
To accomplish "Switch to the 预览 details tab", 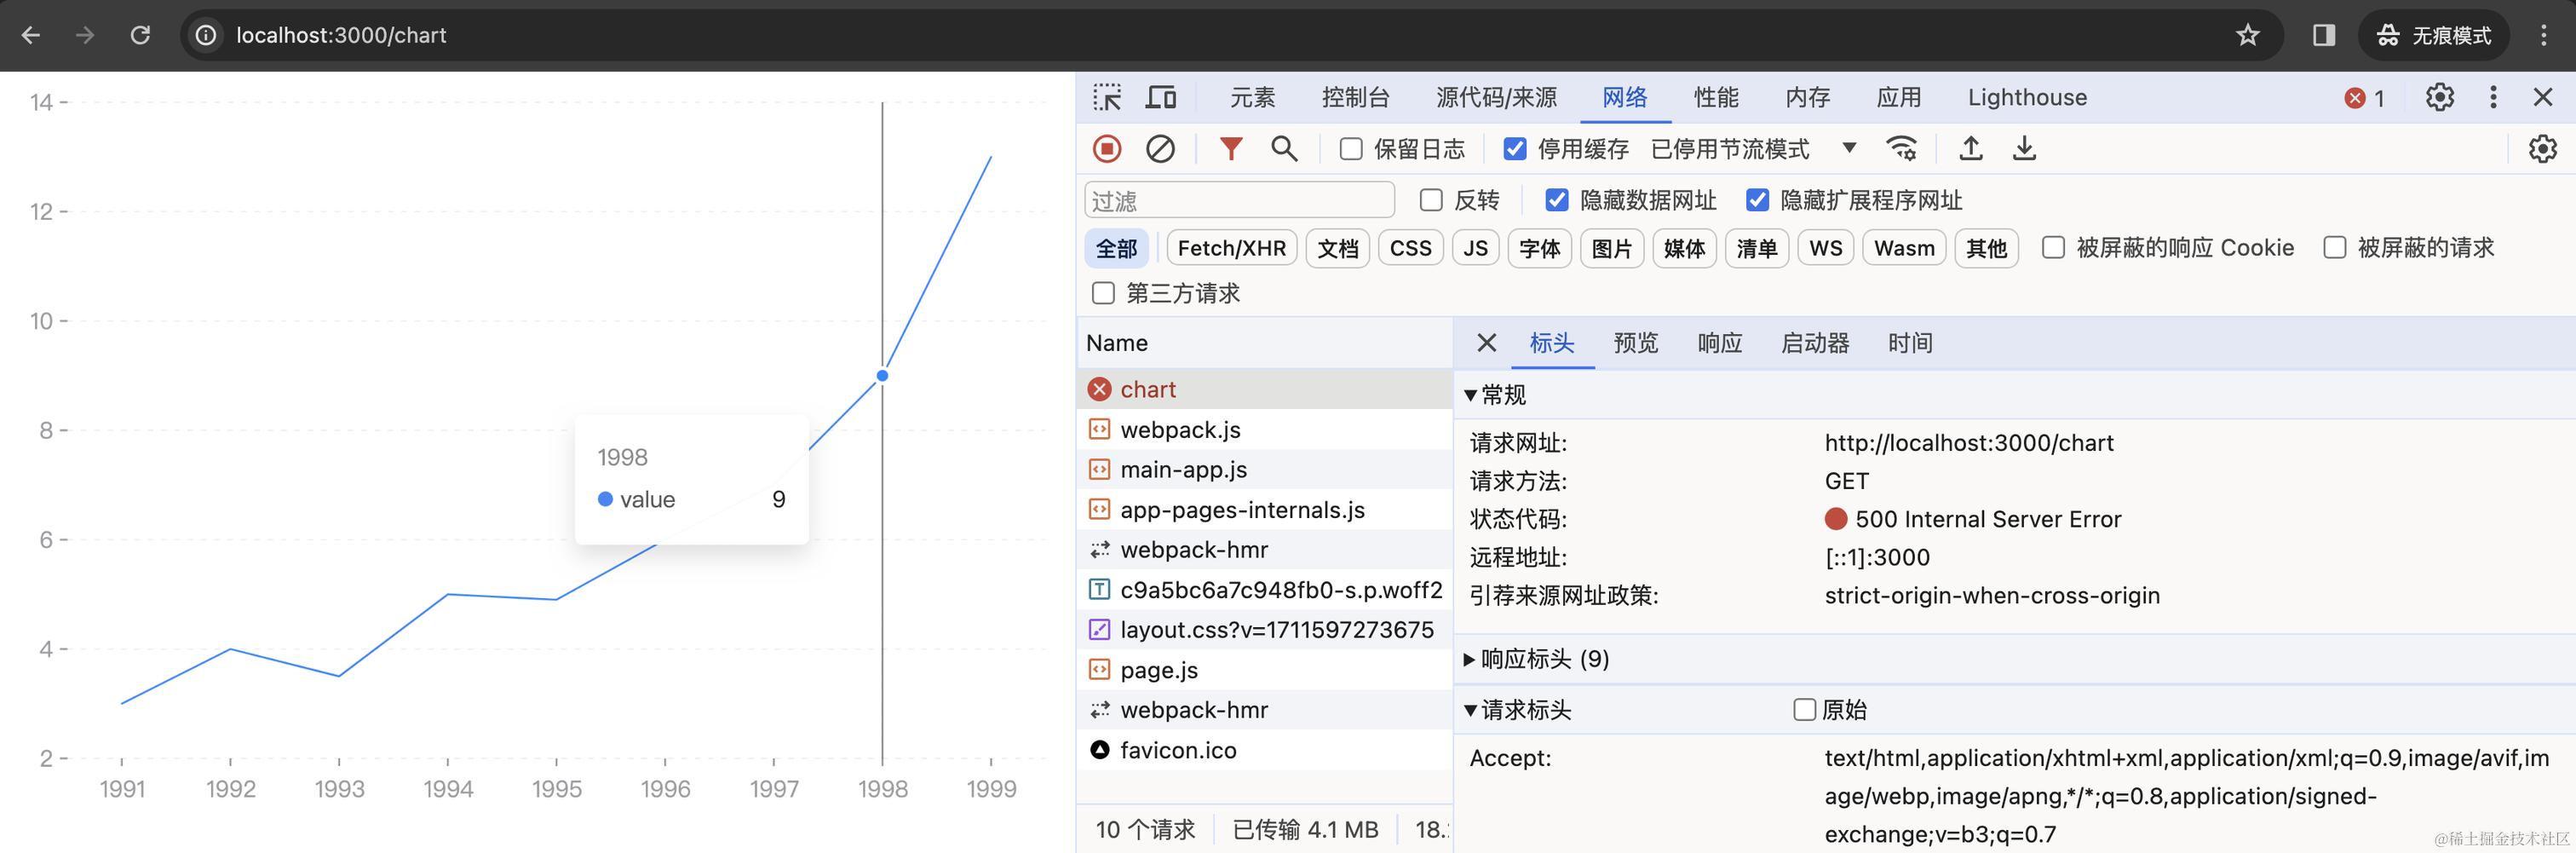I will coord(1636,343).
